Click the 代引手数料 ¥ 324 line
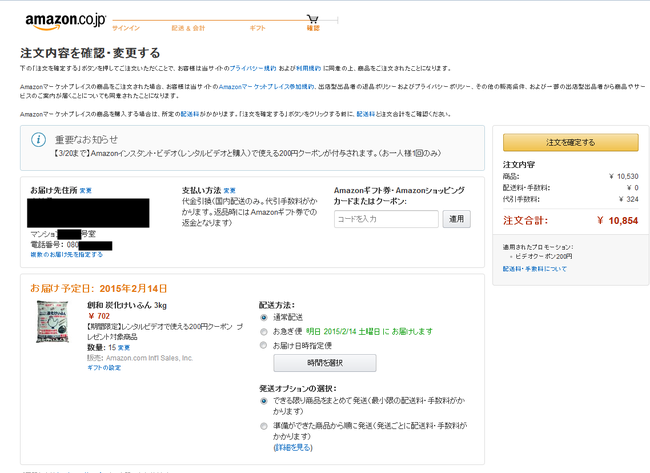650x473 pixels. pyautogui.click(x=570, y=199)
